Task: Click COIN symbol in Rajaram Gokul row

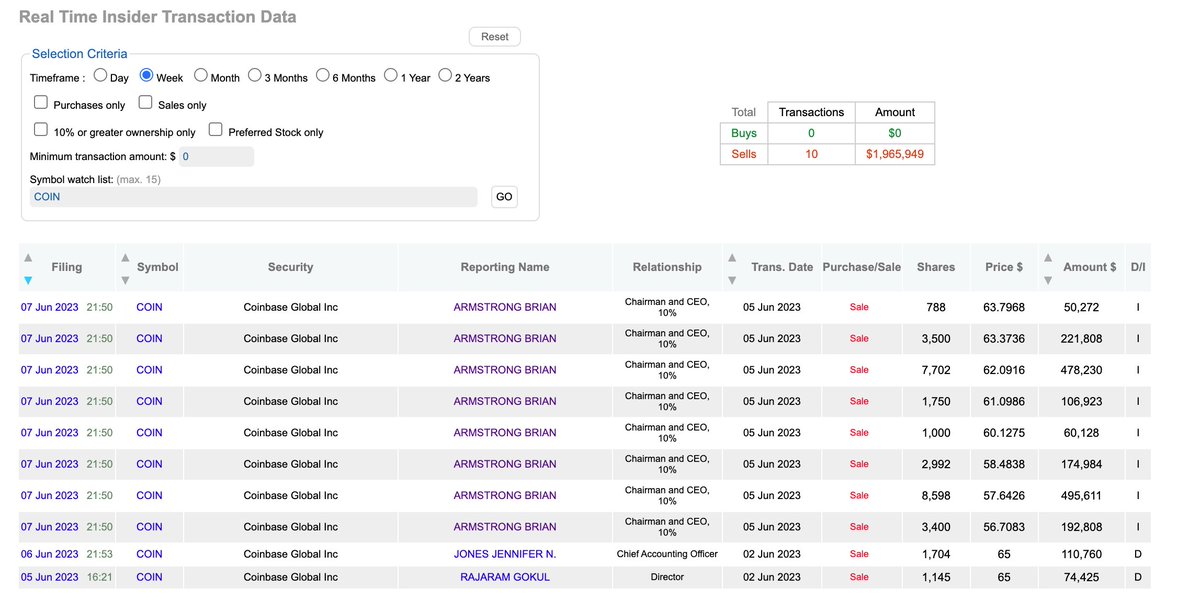Action: click(x=149, y=577)
